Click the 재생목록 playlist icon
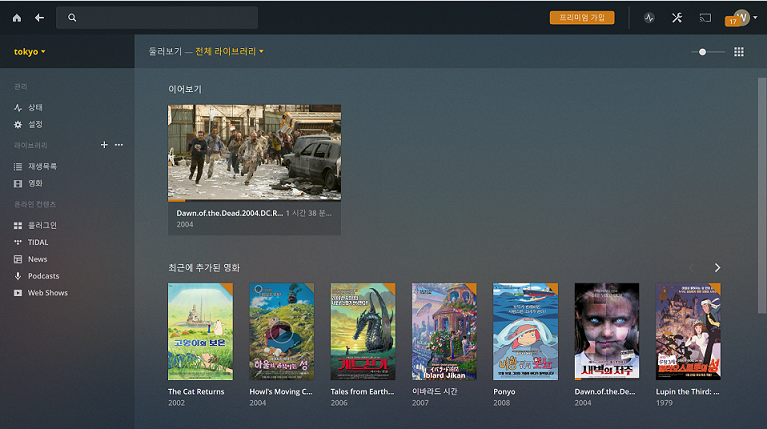Image resolution: width=767 pixels, height=429 pixels. pos(18,167)
